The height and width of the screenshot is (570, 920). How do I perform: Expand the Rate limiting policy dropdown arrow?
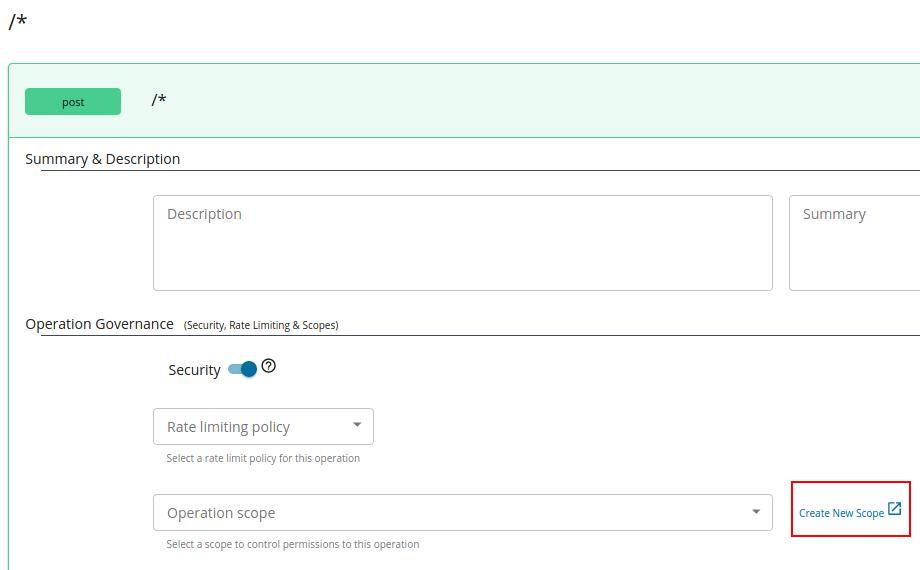[357, 425]
